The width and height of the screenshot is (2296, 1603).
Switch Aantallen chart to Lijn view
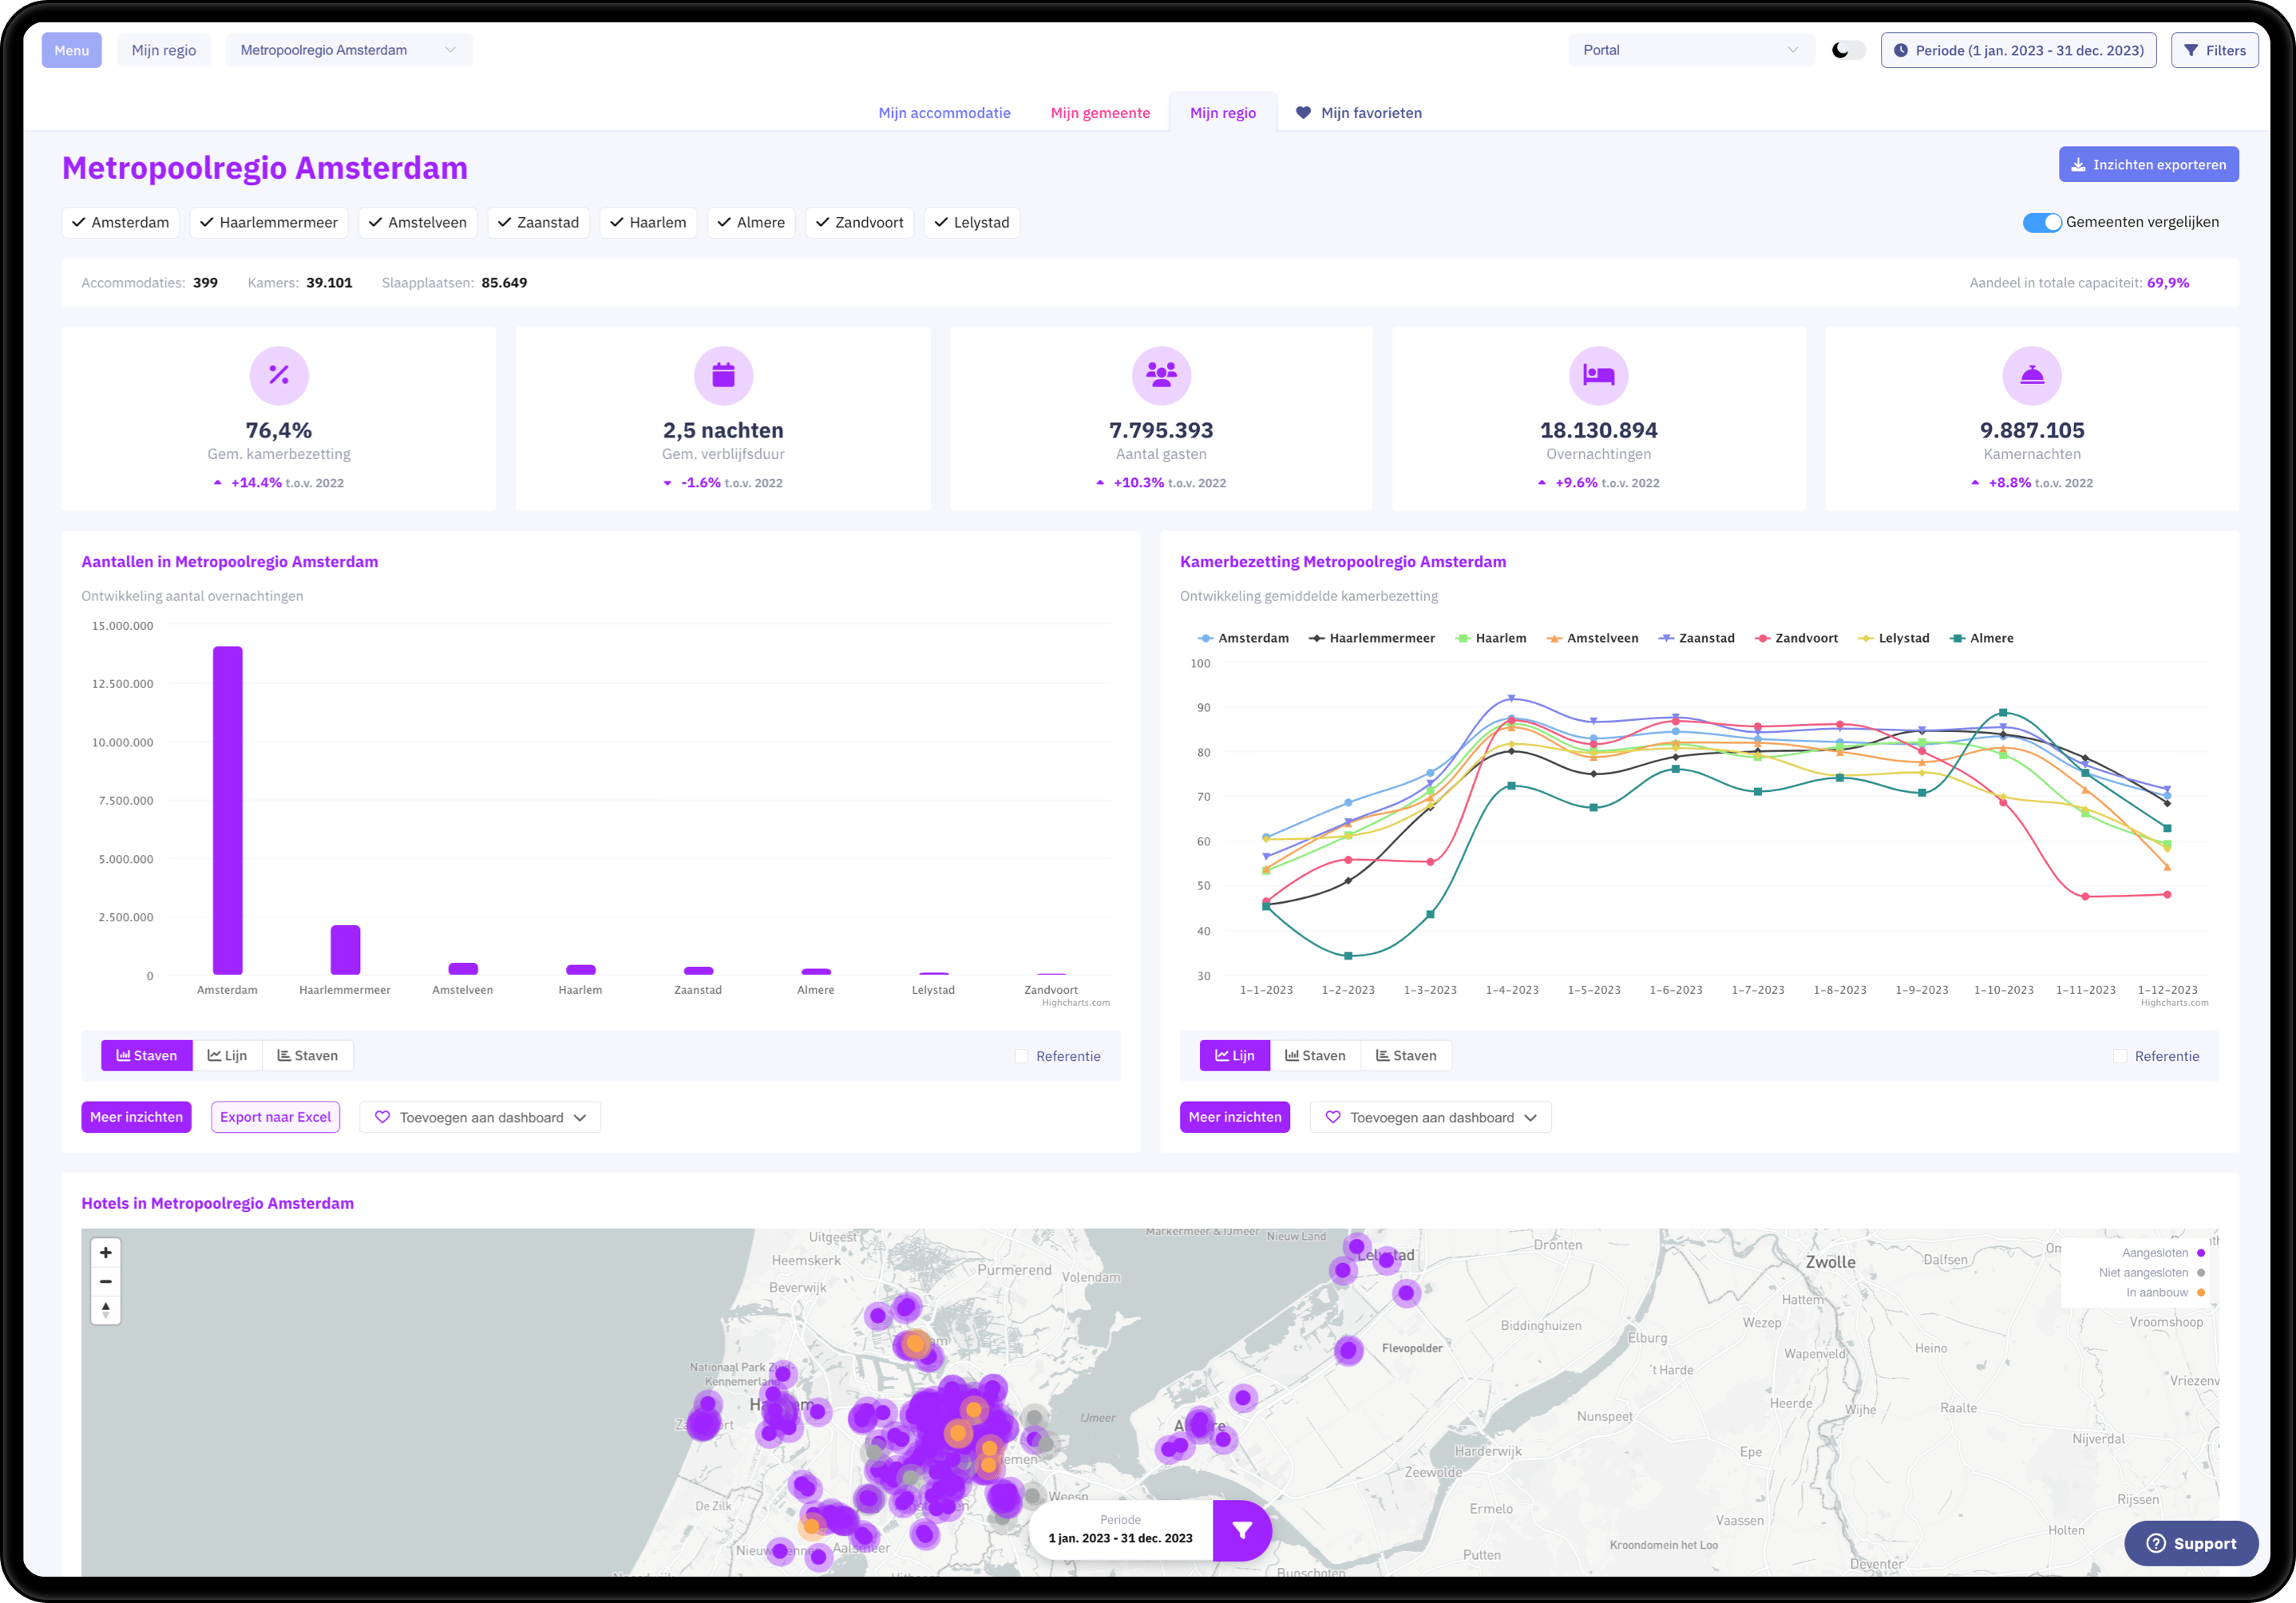(x=227, y=1055)
